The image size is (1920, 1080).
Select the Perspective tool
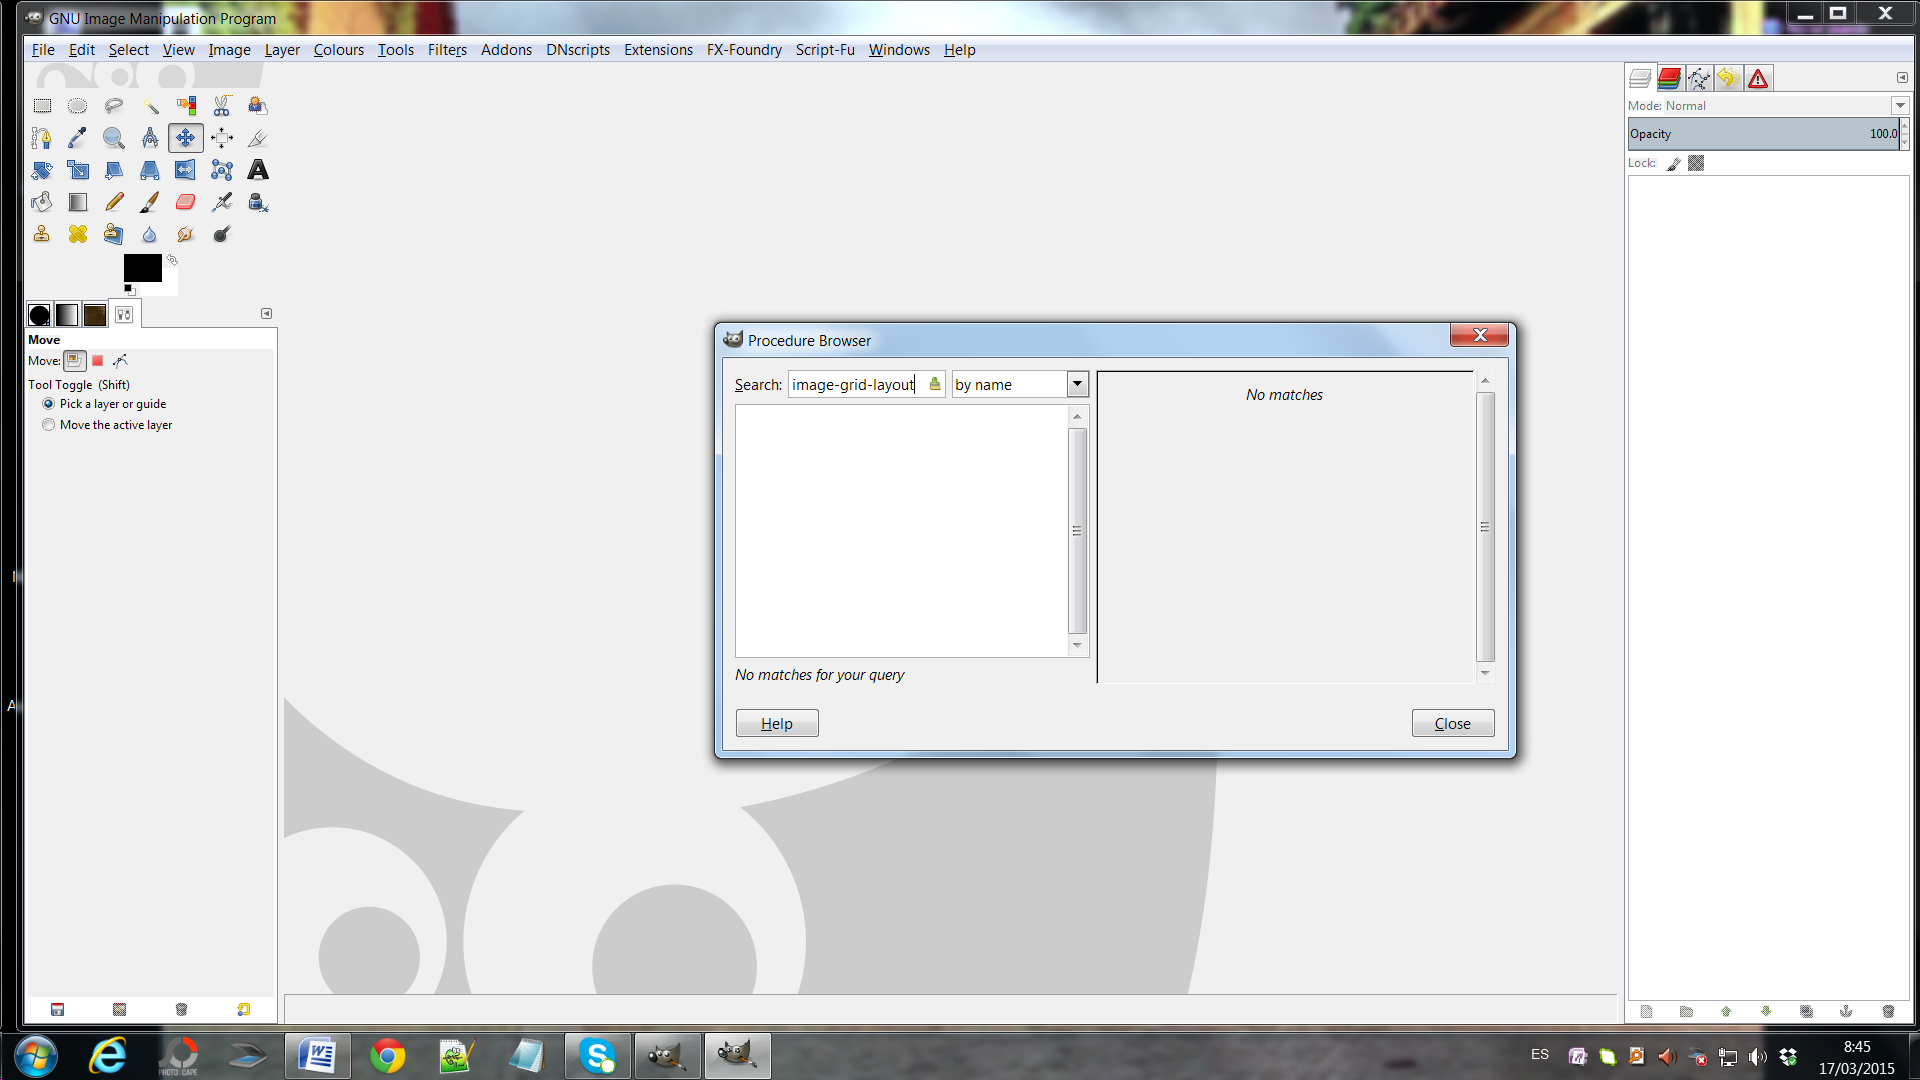point(150,170)
